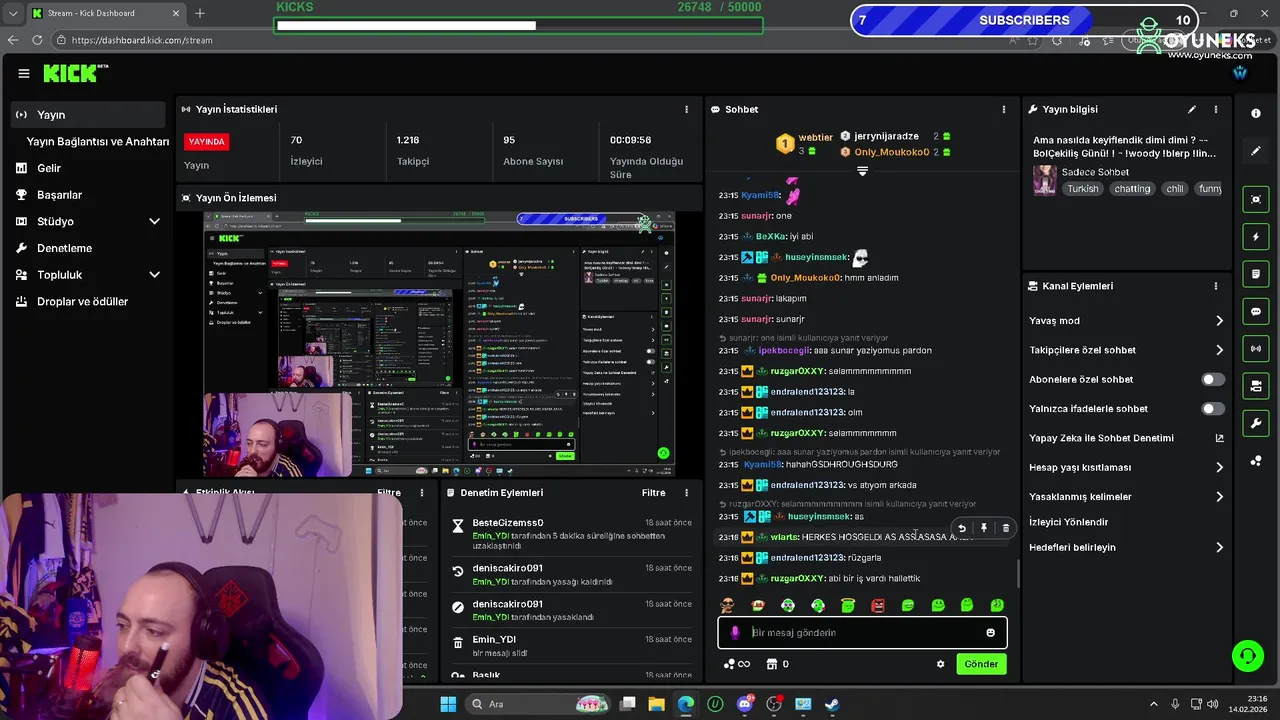Image resolution: width=1280 pixels, height=720 pixels.
Task: Open the Yayın İstatistikleri three-dot menu
Action: [x=686, y=109]
